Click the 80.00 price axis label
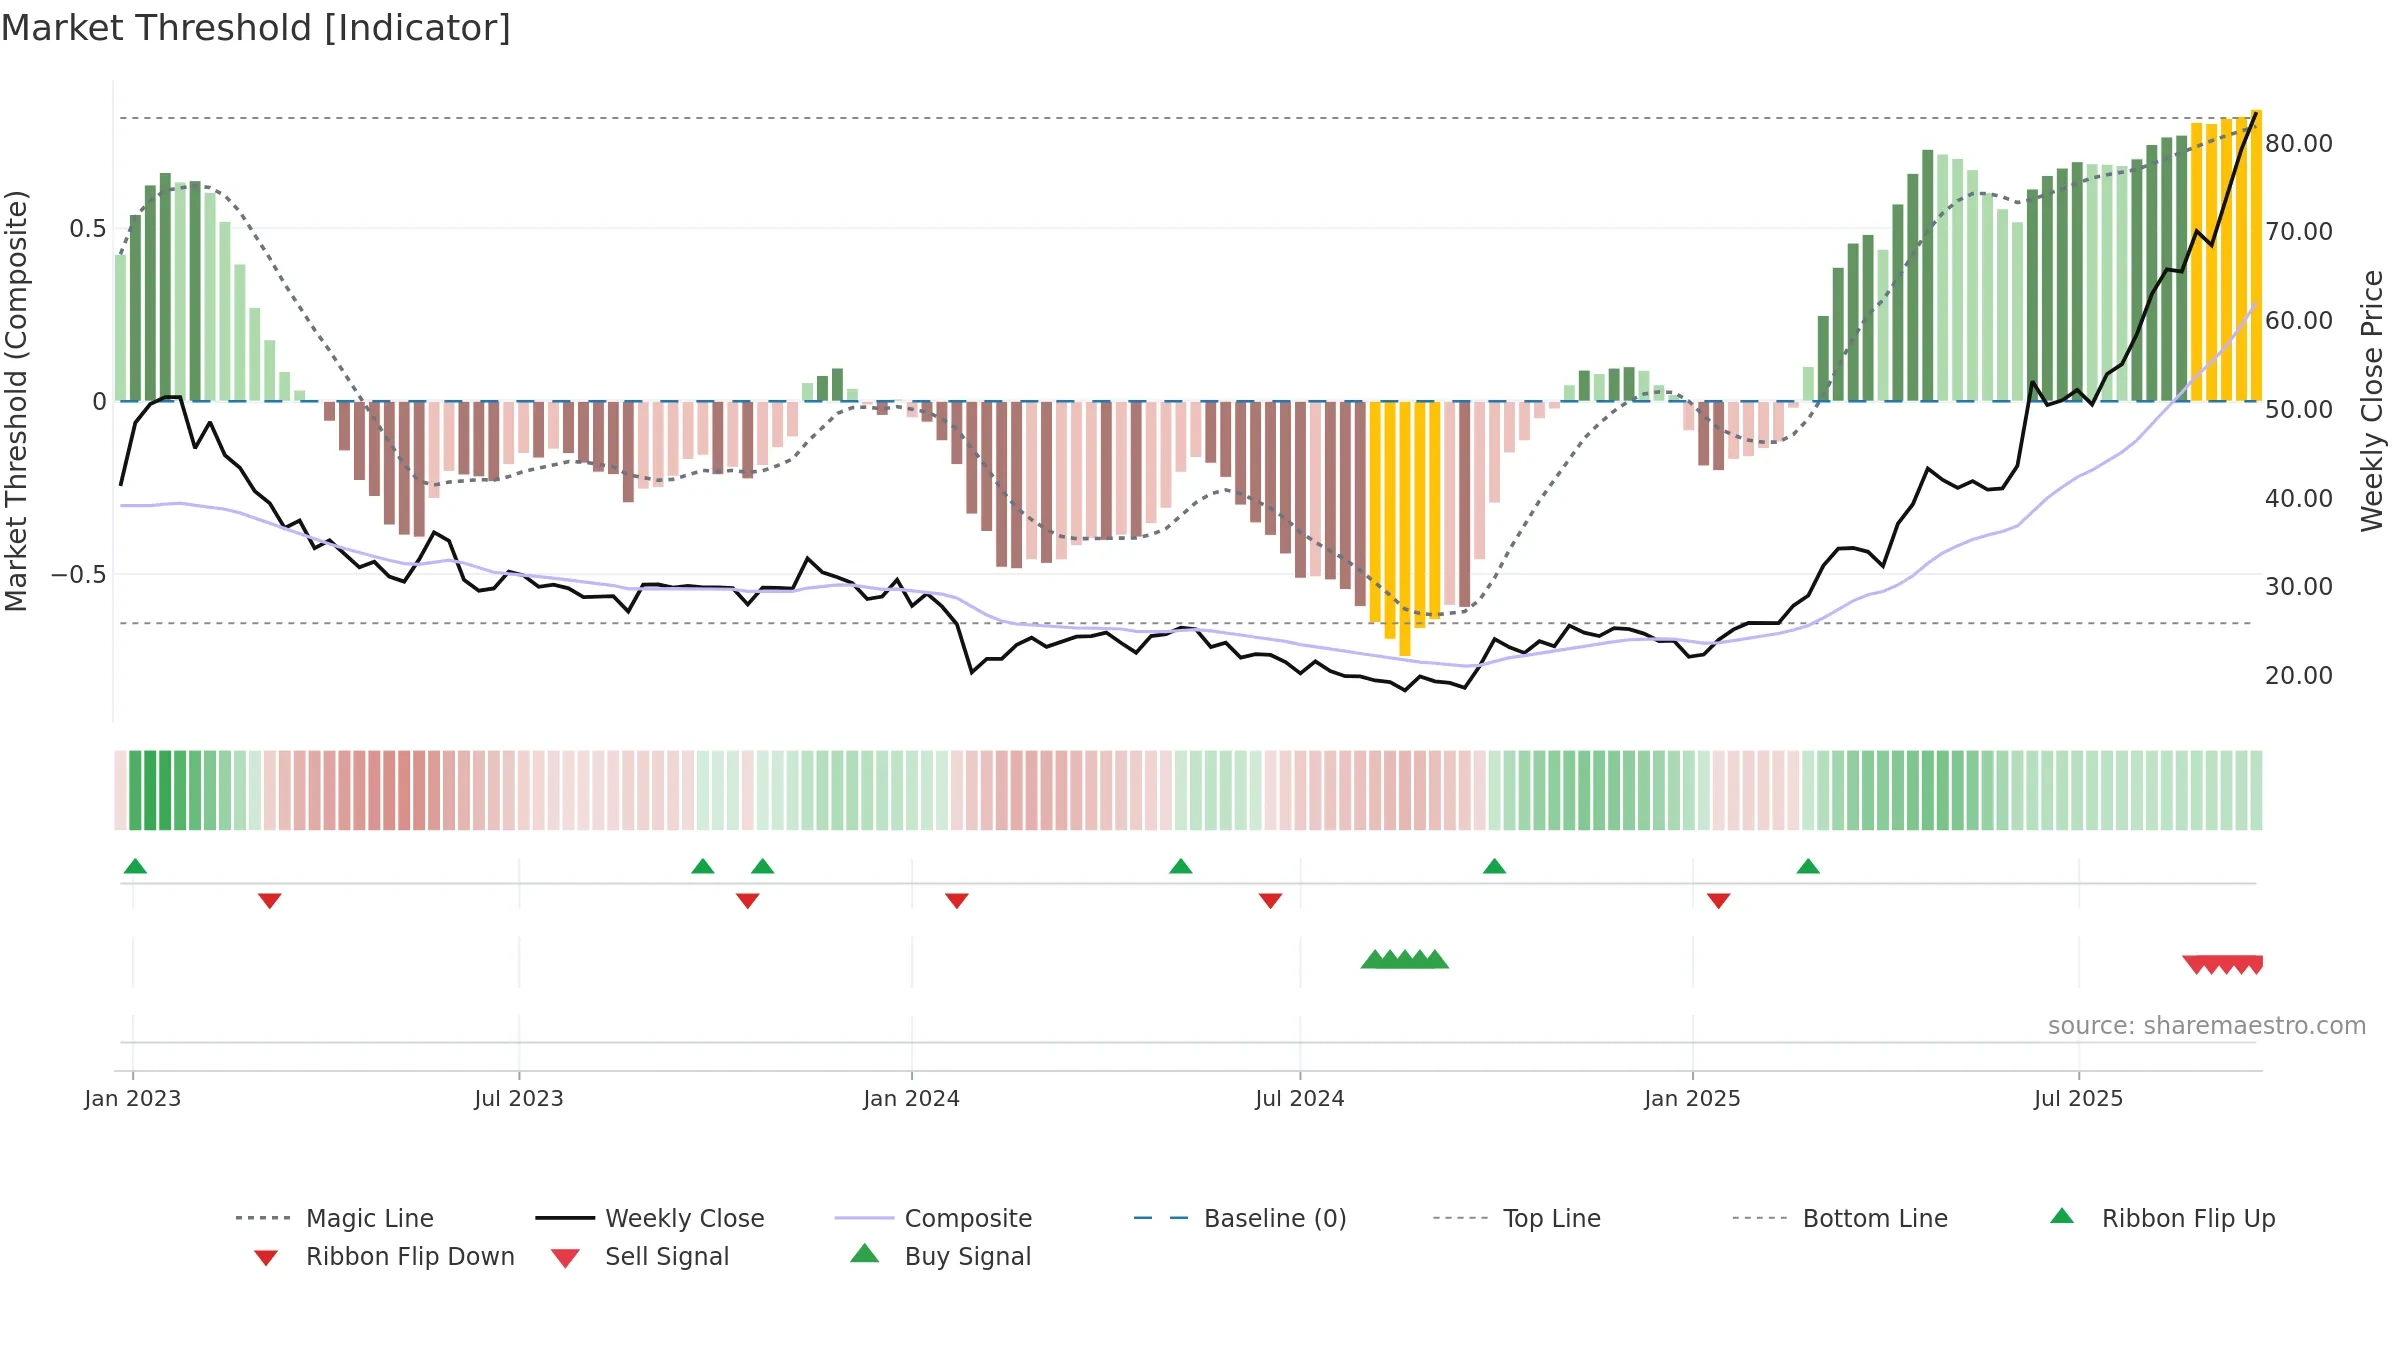 [2299, 144]
